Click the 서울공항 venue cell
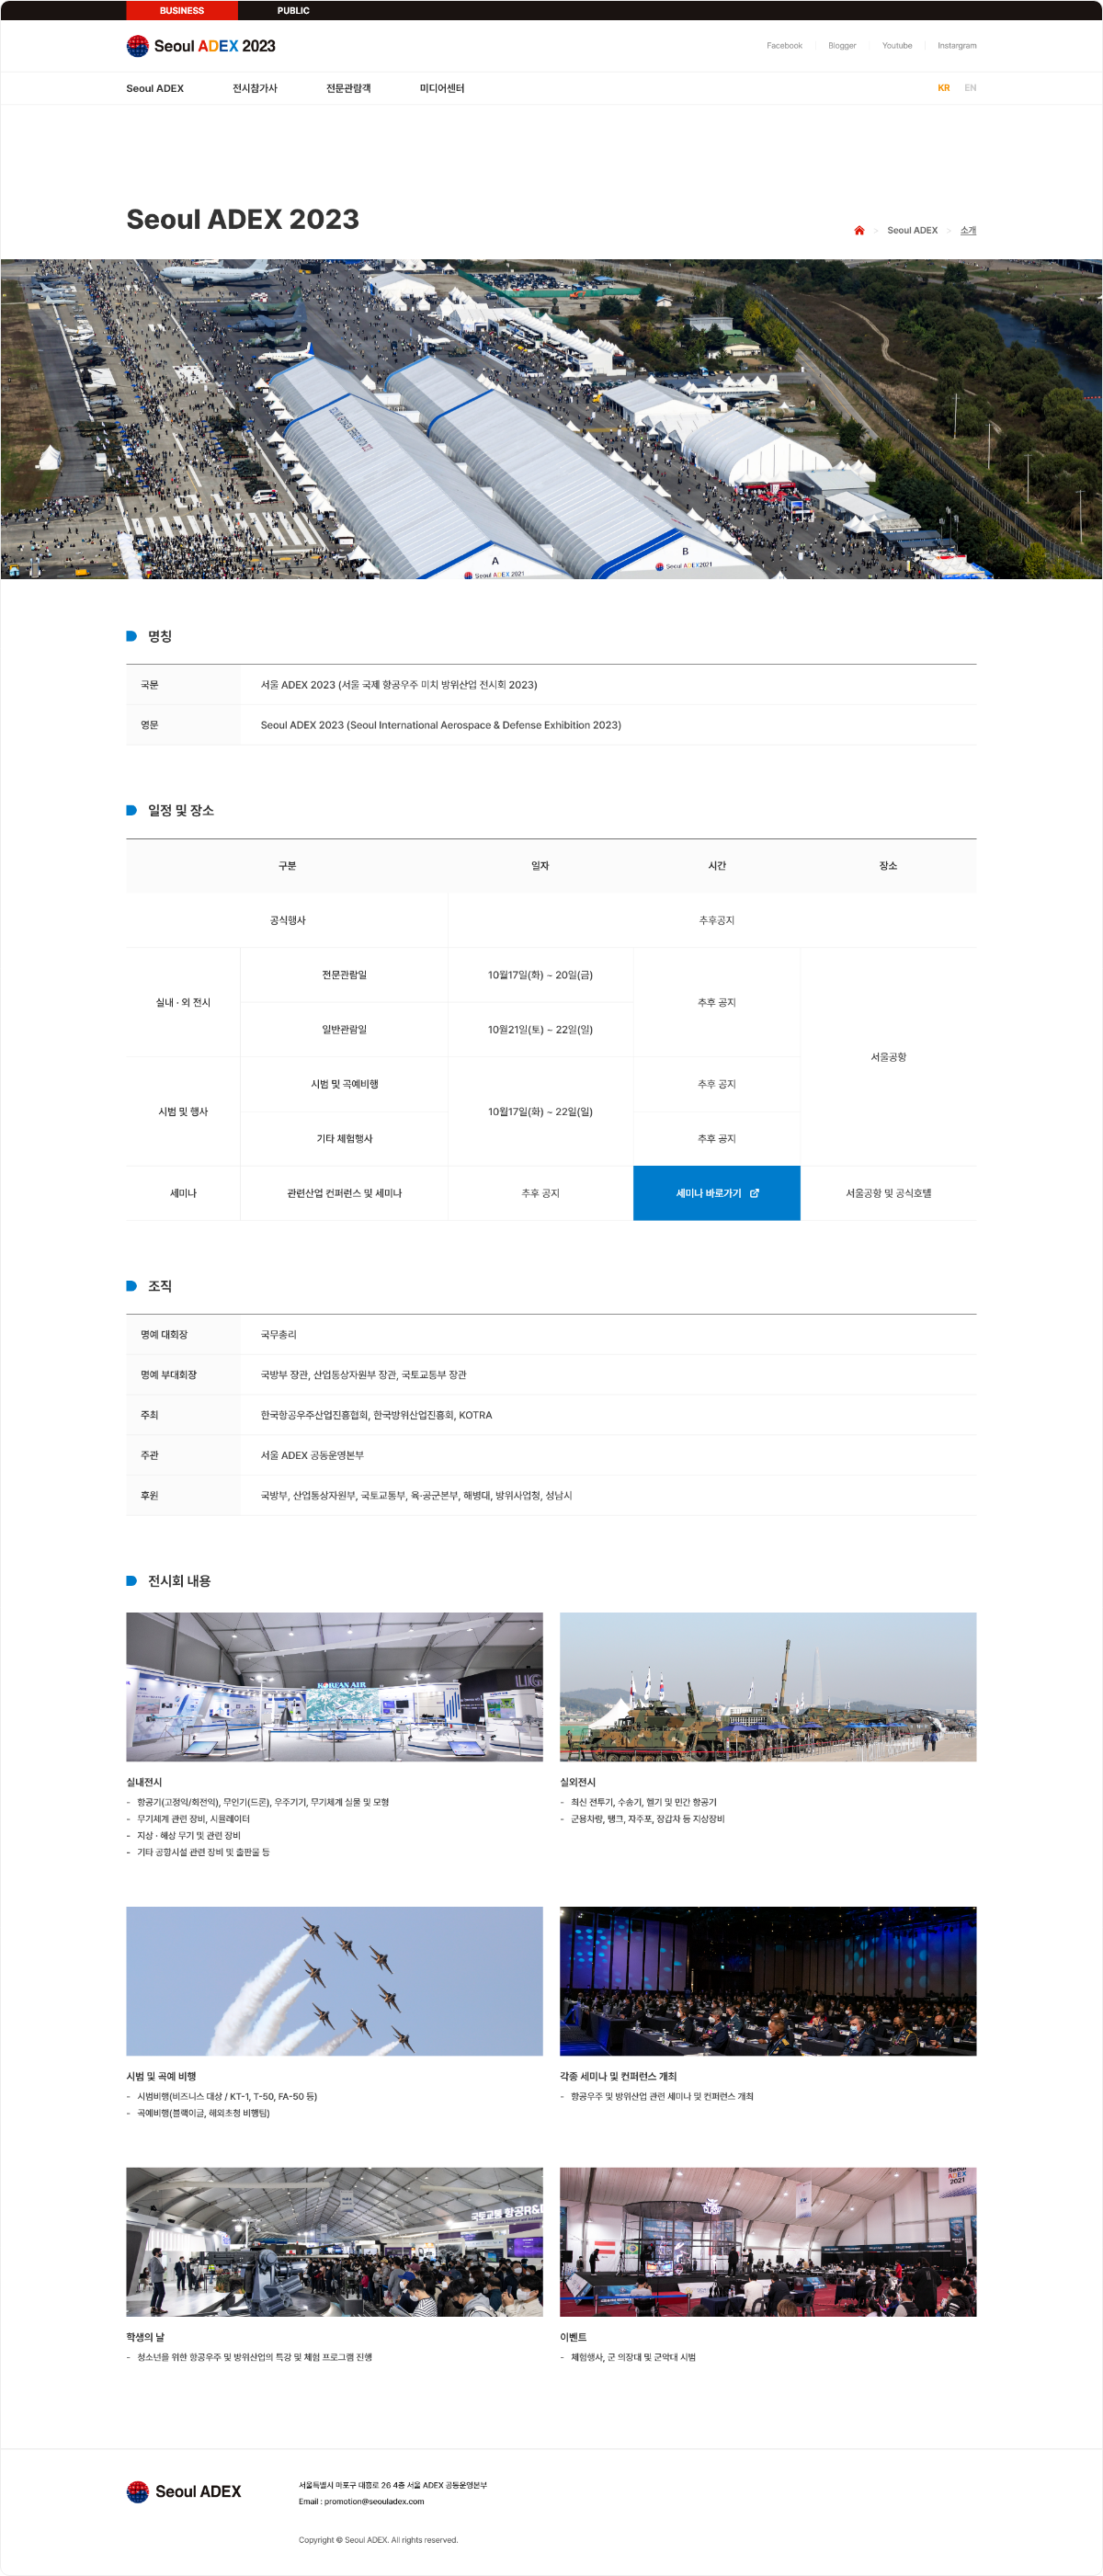The image size is (1103, 2576). pyautogui.click(x=888, y=1057)
